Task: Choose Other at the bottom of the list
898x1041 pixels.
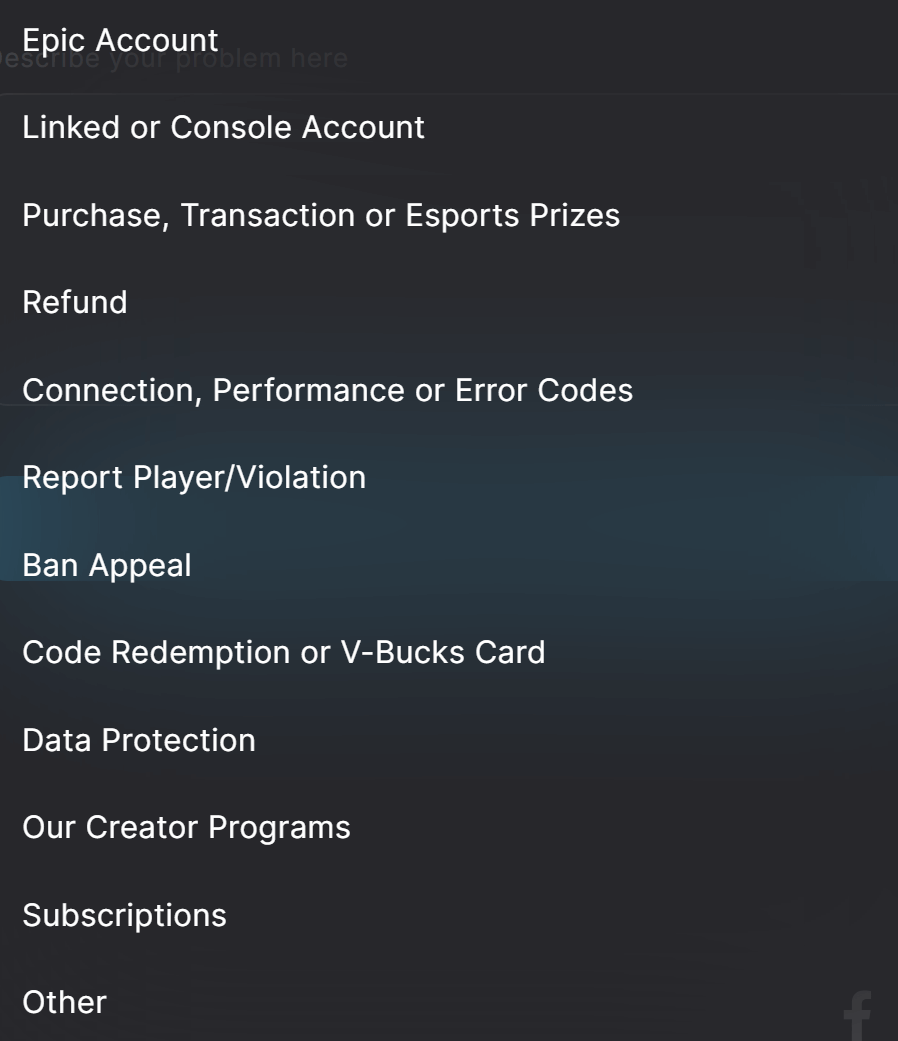Action: pos(64,1002)
